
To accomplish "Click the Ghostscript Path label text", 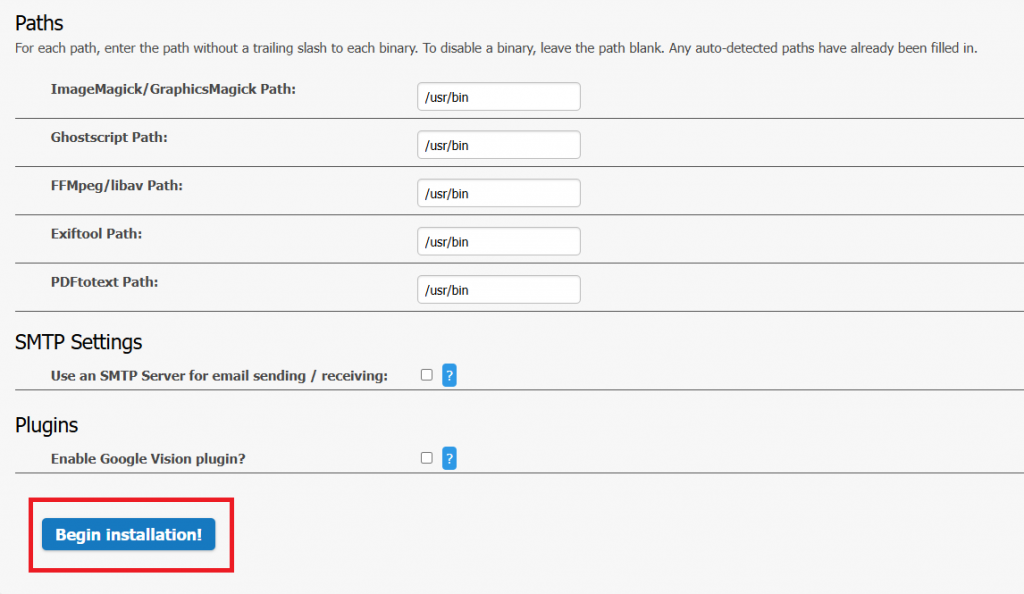I will click(109, 138).
